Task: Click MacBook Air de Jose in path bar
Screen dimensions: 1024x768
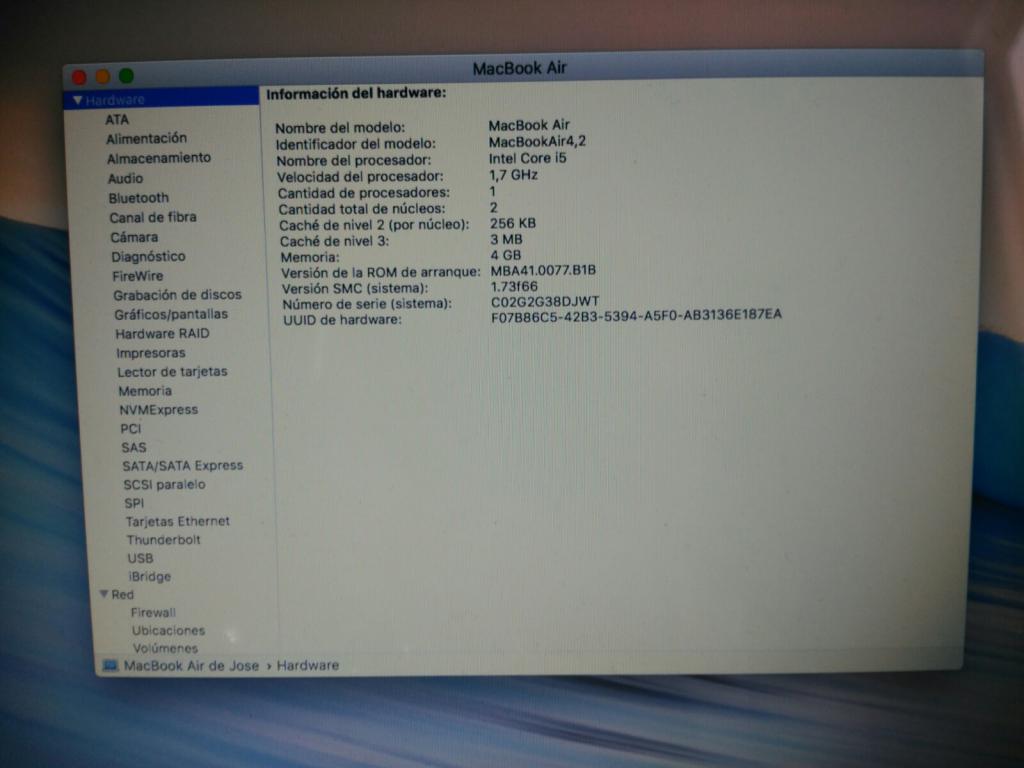Action: (x=191, y=666)
